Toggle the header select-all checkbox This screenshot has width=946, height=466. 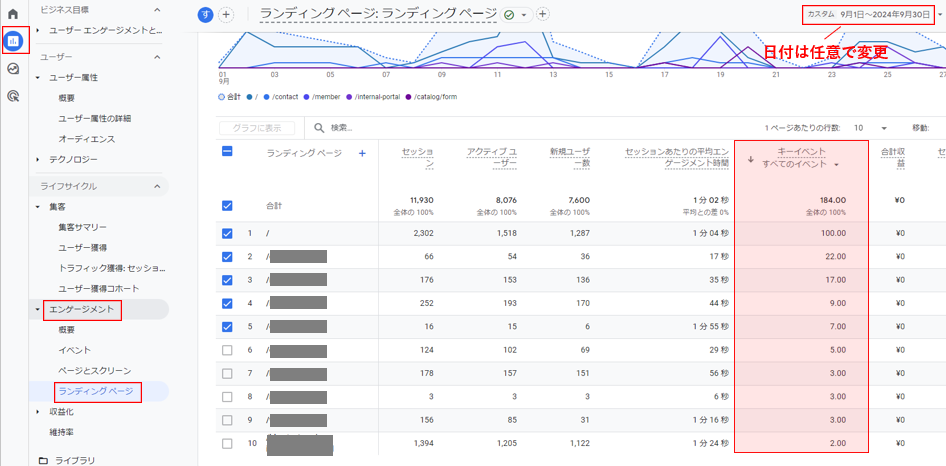click(227, 152)
